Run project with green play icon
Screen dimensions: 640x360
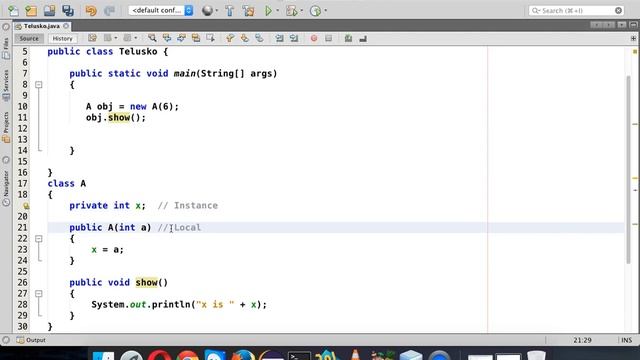click(268, 11)
